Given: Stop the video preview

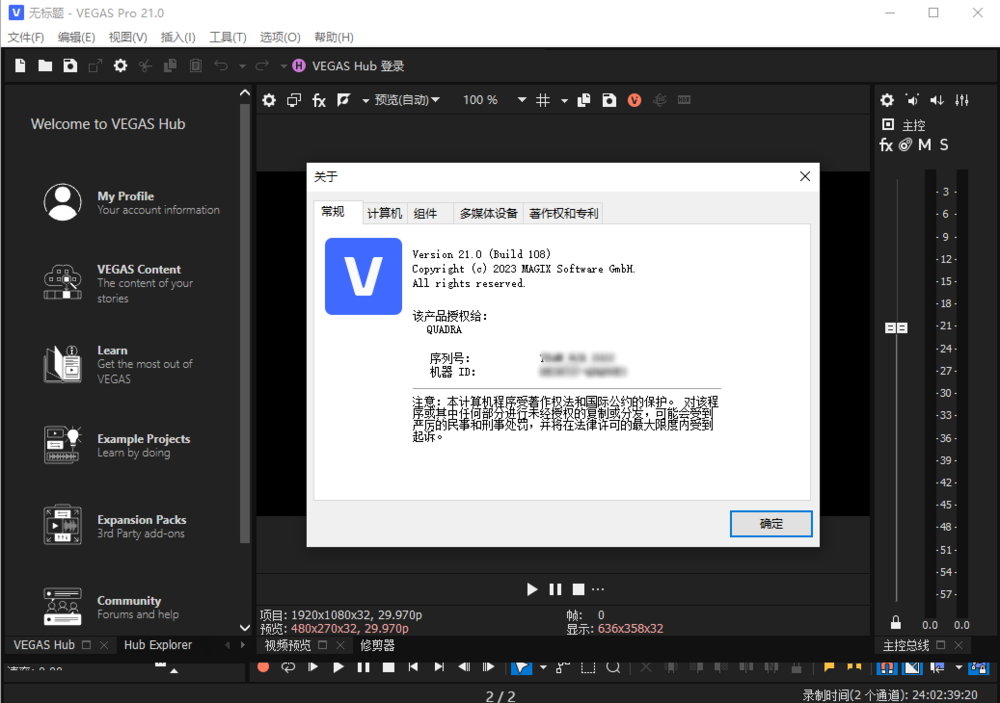Looking at the screenshot, I should click(x=578, y=589).
